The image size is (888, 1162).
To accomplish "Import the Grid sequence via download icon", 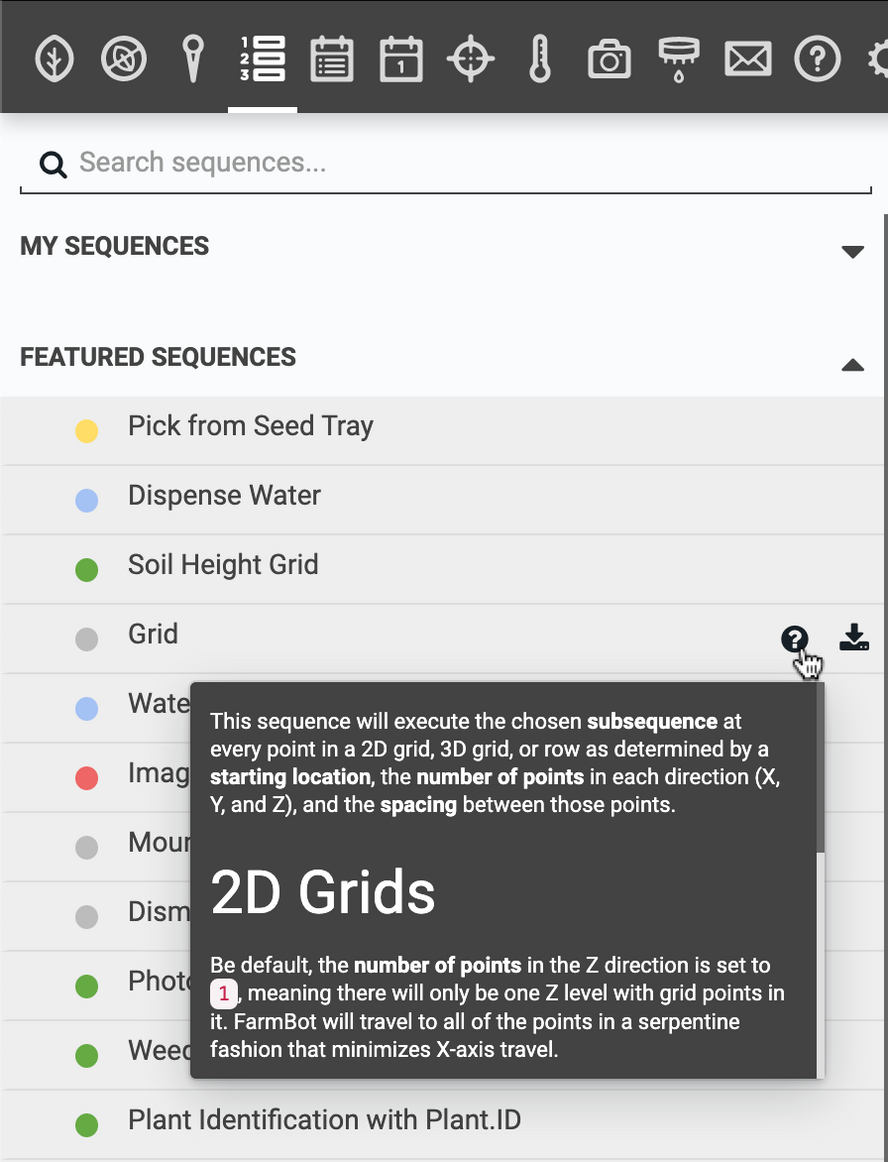I will click(854, 637).
